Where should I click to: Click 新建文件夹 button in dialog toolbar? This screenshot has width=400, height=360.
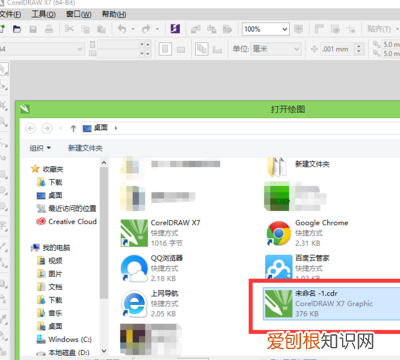tap(85, 148)
